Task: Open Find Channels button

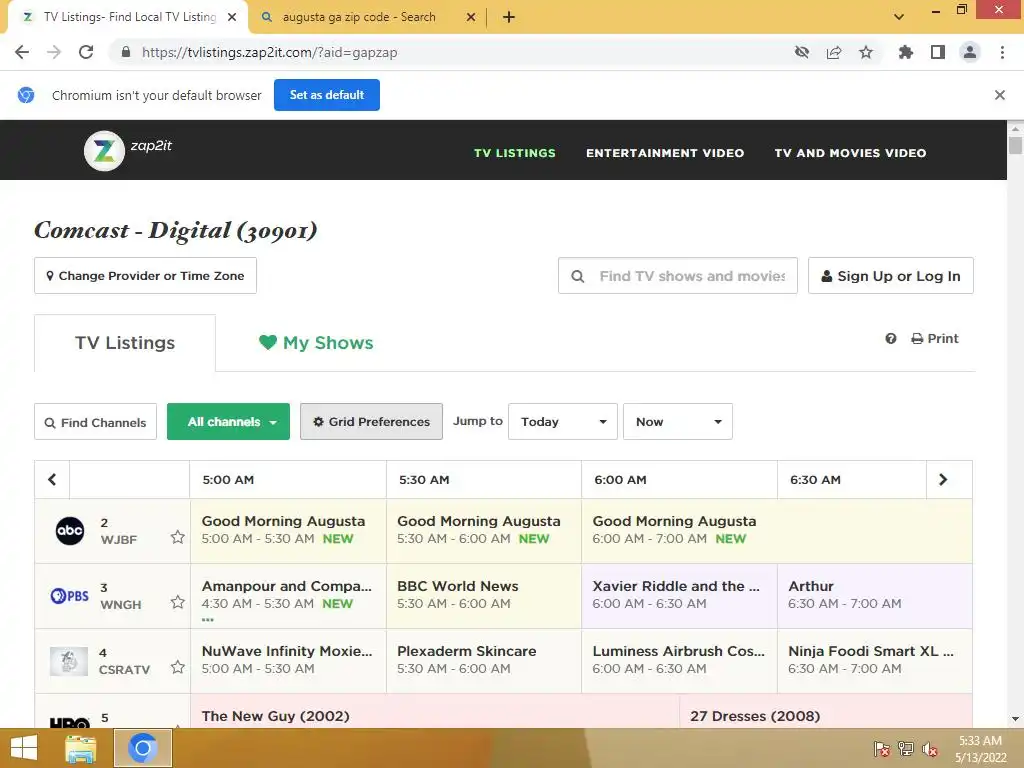Action: click(x=95, y=422)
